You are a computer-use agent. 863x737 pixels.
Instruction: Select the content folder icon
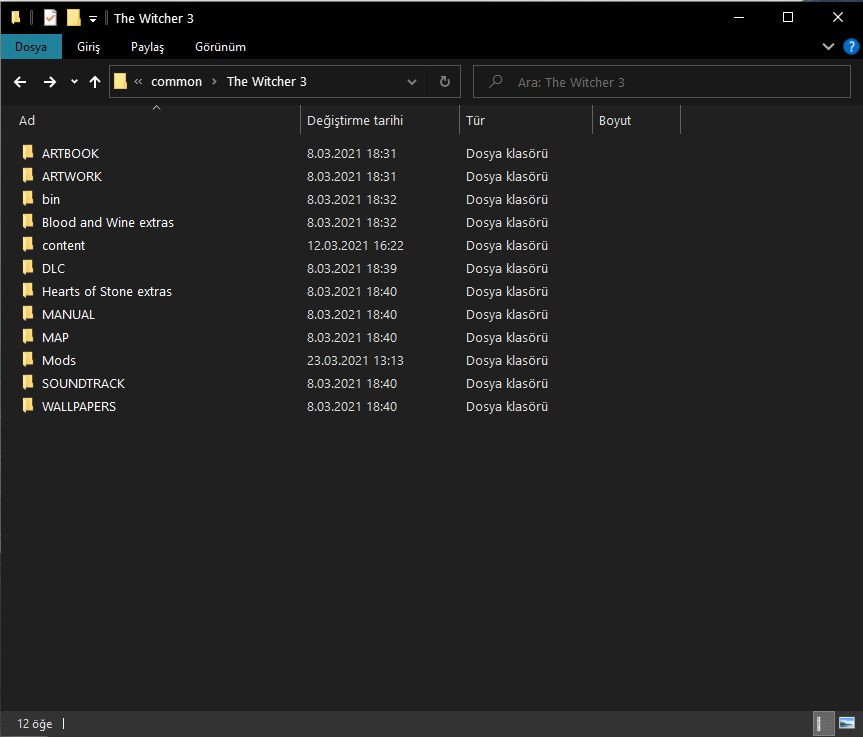pyautogui.click(x=28, y=244)
